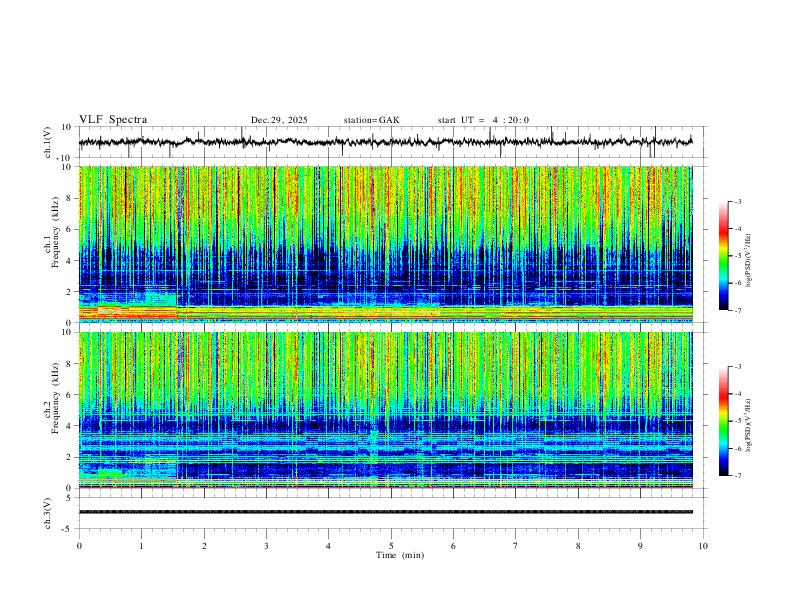Click the ch.3 voltage trace band
The width and height of the screenshot is (792, 612).
pyautogui.click(x=386, y=512)
